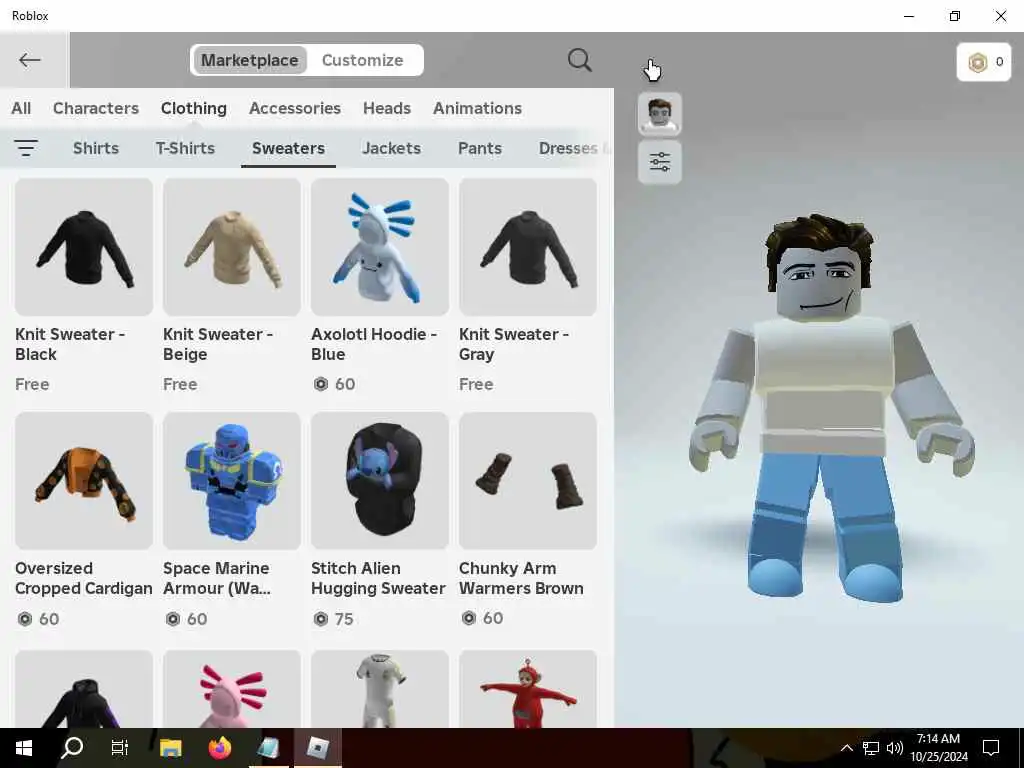
Task: Switch to Marketplace mode
Action: 249,60
